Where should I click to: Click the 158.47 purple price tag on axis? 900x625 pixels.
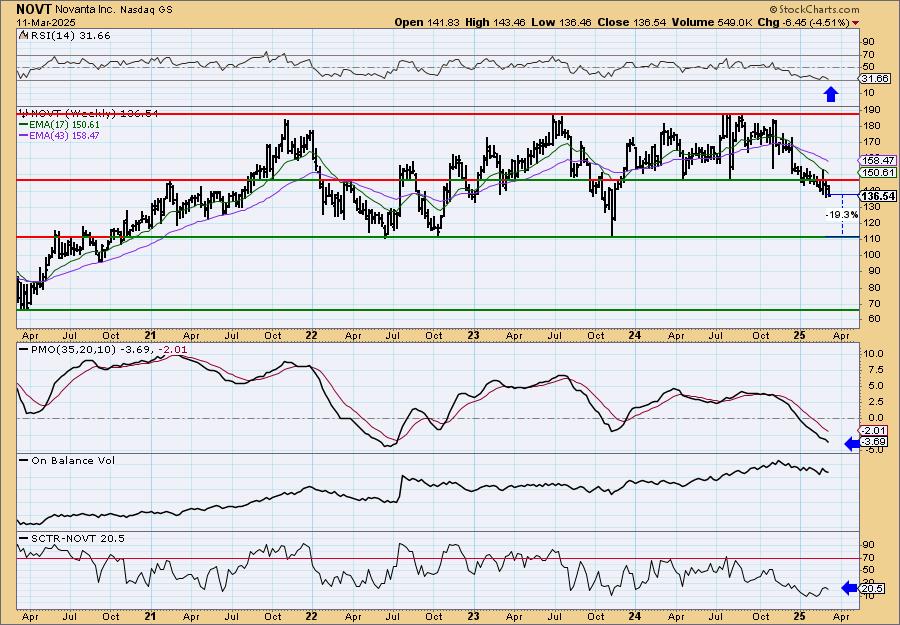coord(878,161)
